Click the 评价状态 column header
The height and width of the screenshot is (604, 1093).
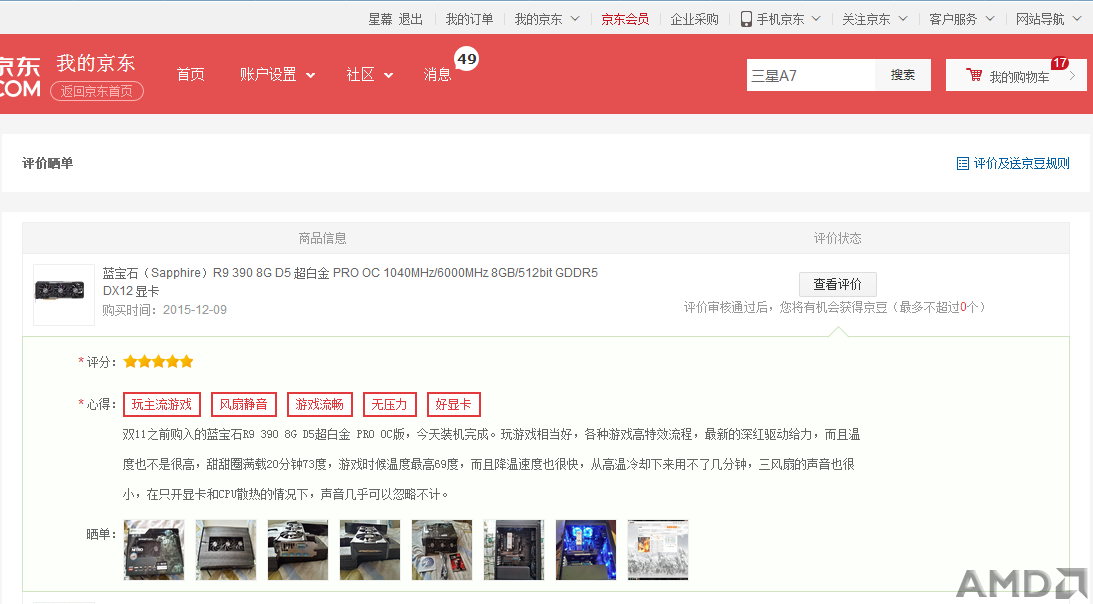tap(837, 239)
